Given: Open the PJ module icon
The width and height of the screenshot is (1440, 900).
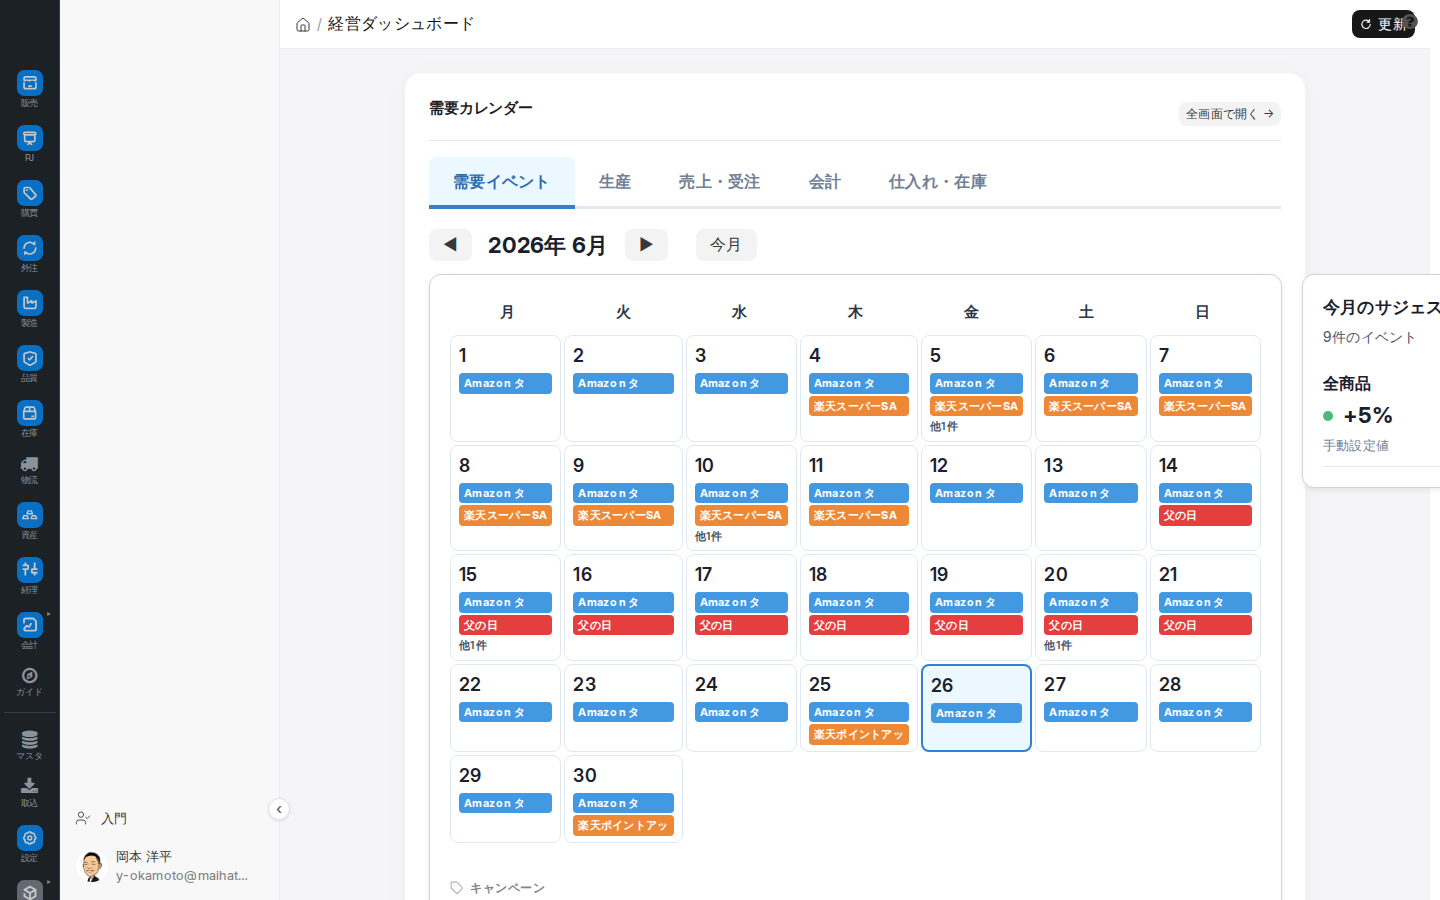Looking at the screenshot, I should pos(29,138).
